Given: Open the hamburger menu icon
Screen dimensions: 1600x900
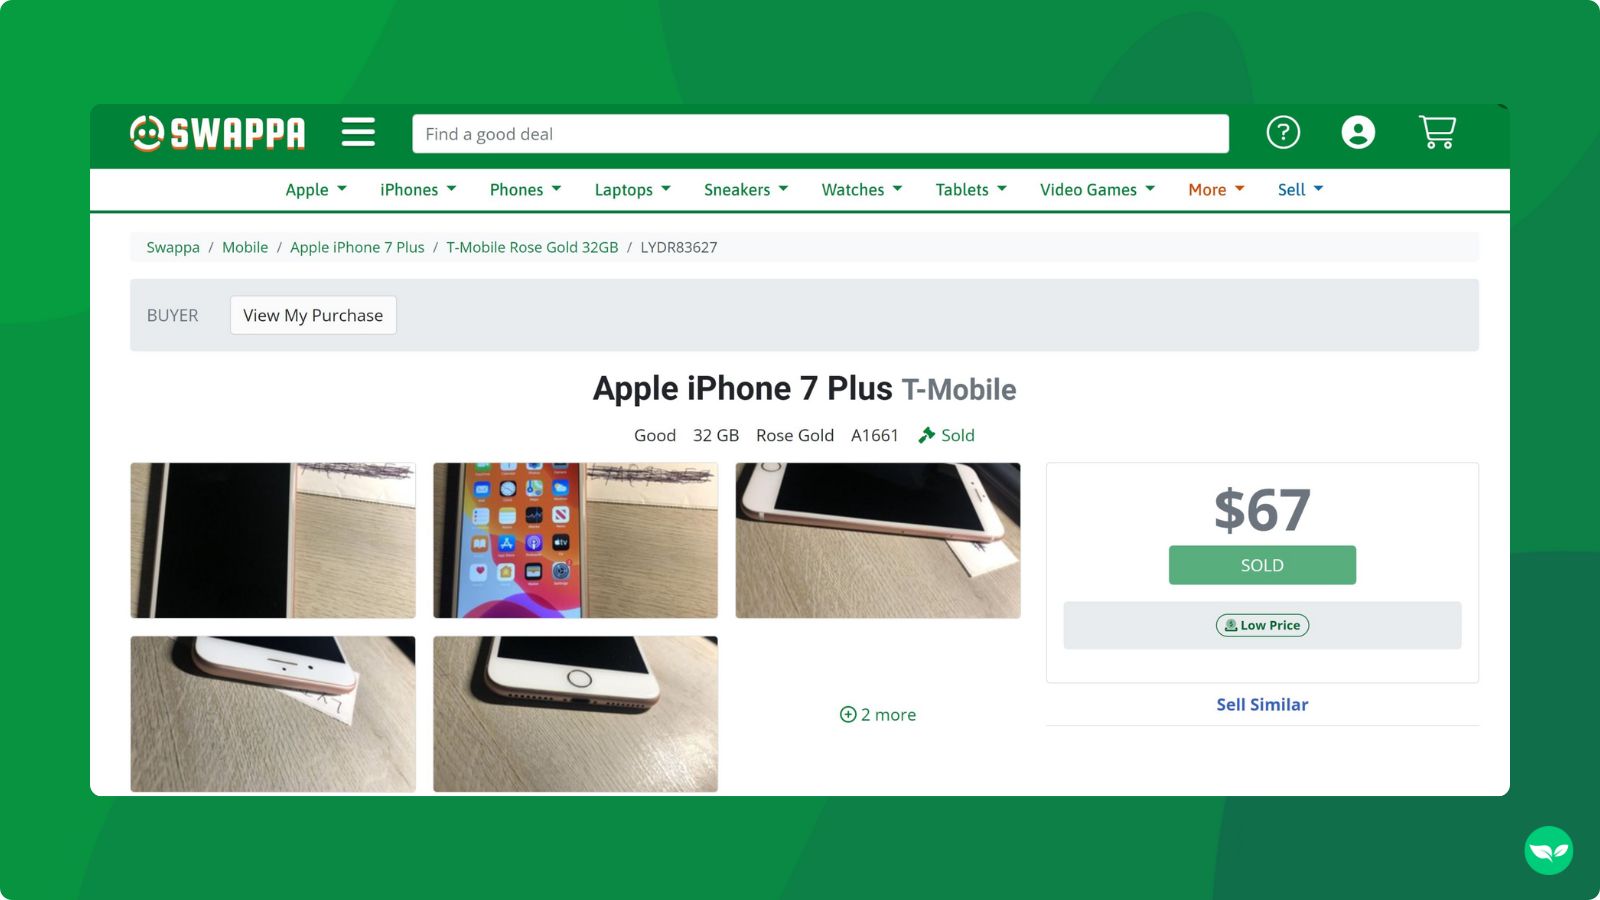Looking at the screenshot, I should point(358,132).
